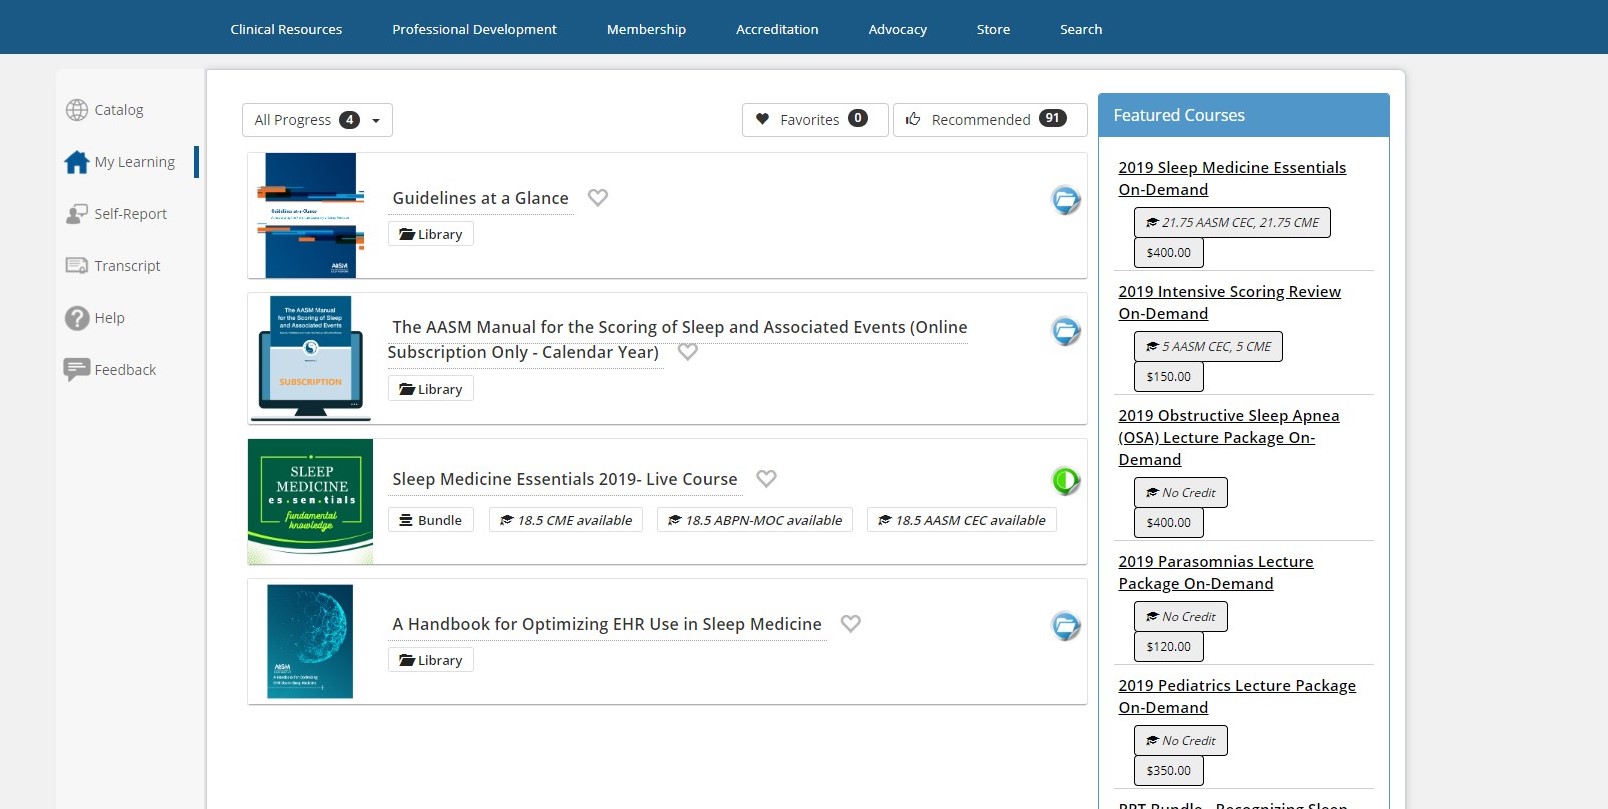Open 2019 Pediatrics Lecture Package On-Demand link
The image size is (1608, 809).
click(x=1237, y=697)
